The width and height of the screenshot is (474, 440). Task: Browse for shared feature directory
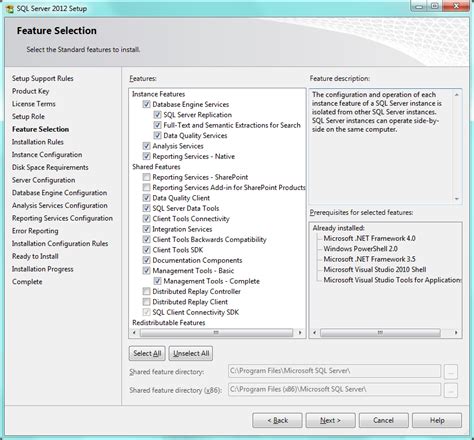pyautogui.click(x=451, y=371)
